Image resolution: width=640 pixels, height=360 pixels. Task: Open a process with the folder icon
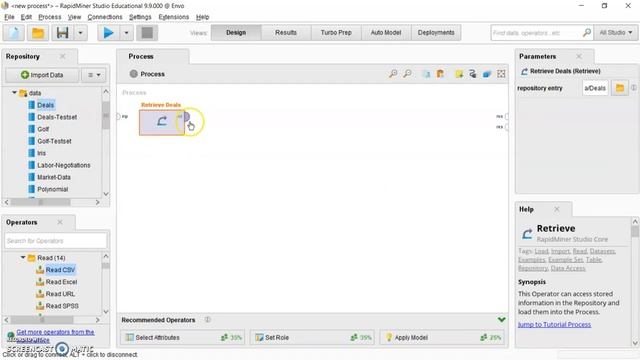38,33
